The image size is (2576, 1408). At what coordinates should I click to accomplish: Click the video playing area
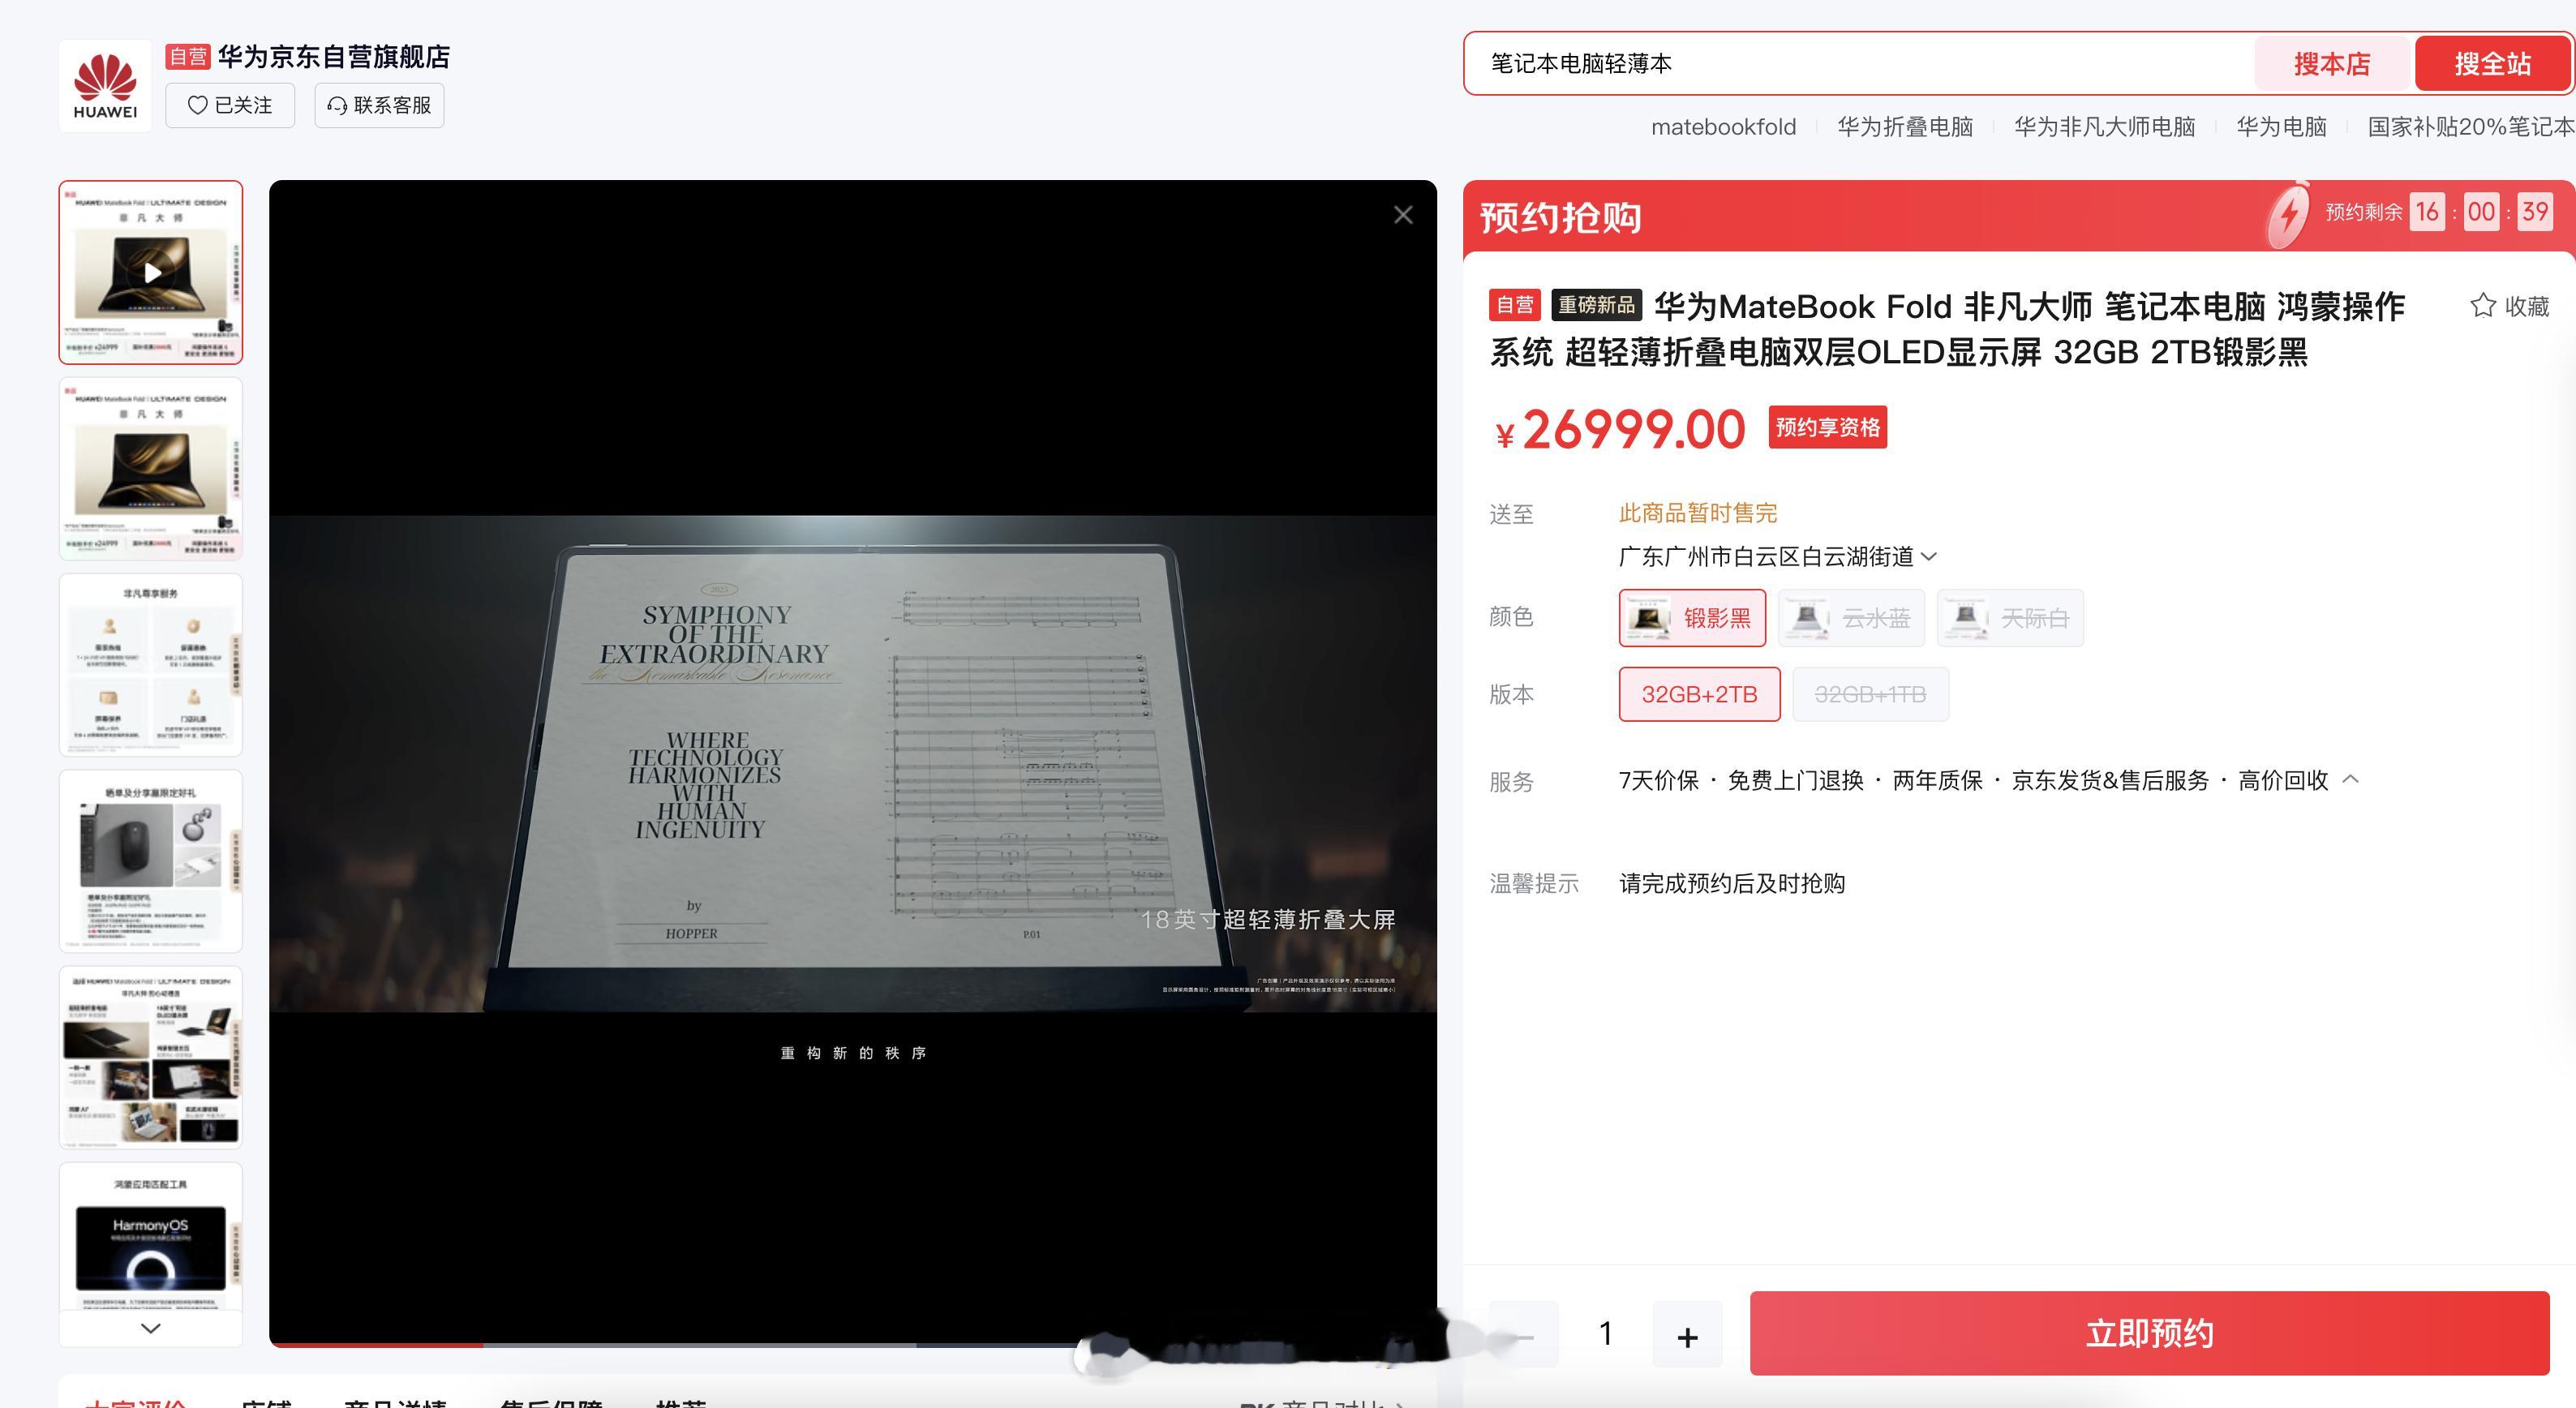pyautogui.click(x=853, y=763)
